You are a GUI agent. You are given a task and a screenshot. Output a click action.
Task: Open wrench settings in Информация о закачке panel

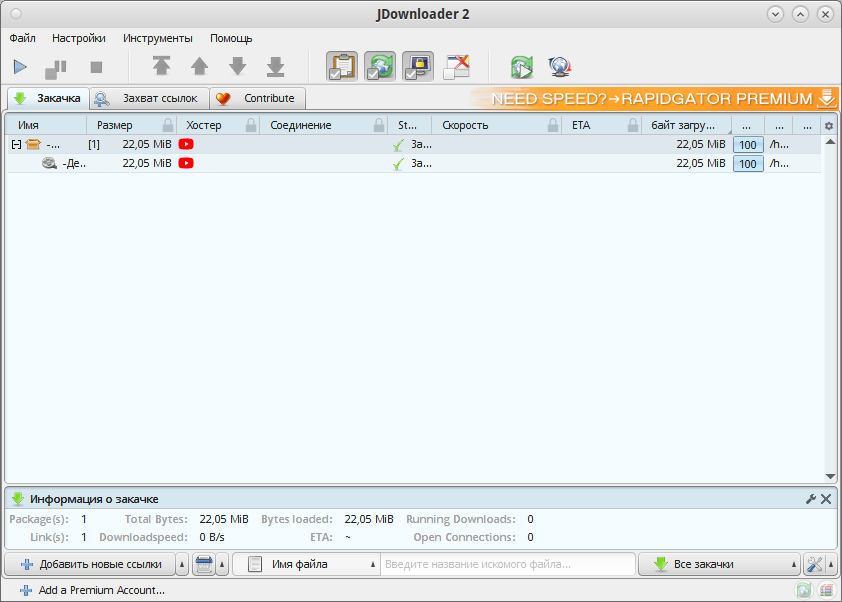[x=811, y=499]
